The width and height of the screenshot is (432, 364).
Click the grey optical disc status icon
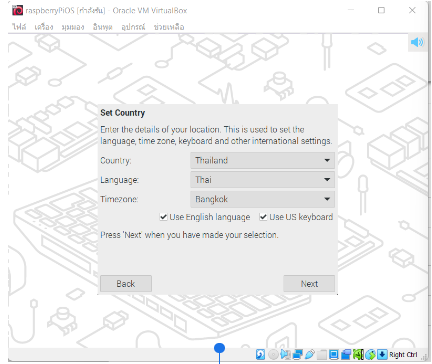[273, 354]
